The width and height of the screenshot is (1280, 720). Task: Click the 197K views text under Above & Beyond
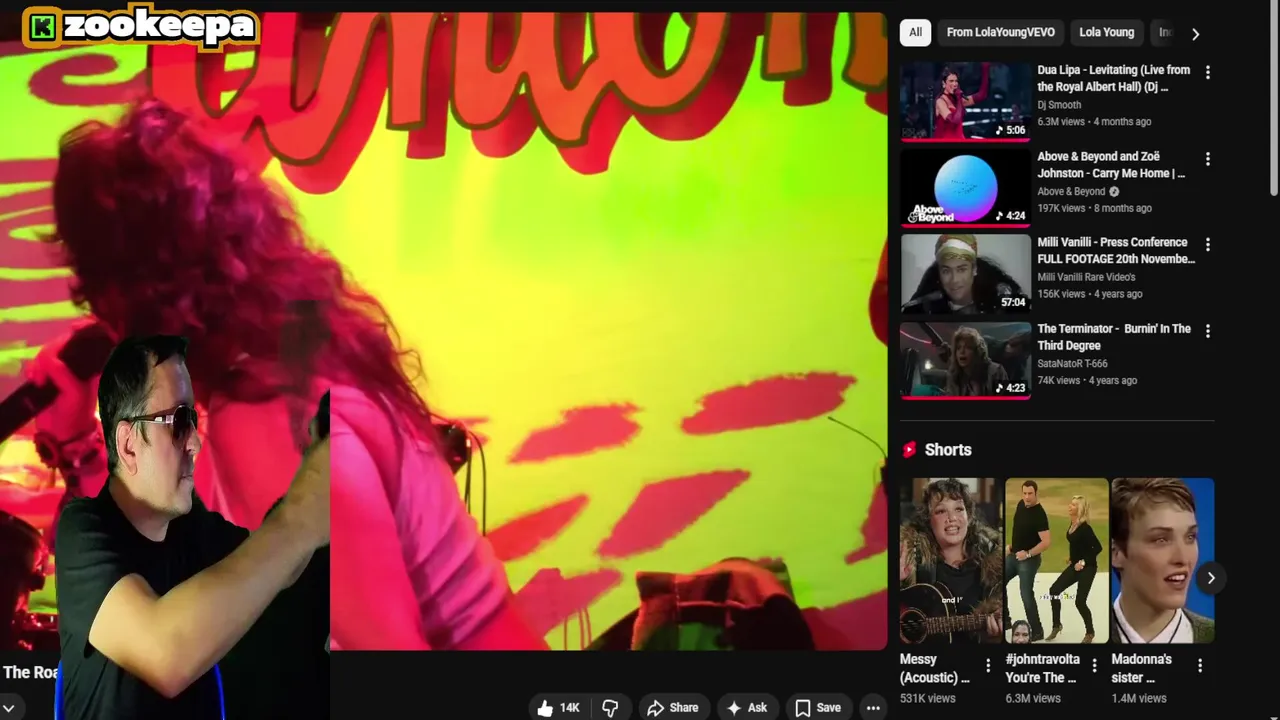pos(1061,208)
